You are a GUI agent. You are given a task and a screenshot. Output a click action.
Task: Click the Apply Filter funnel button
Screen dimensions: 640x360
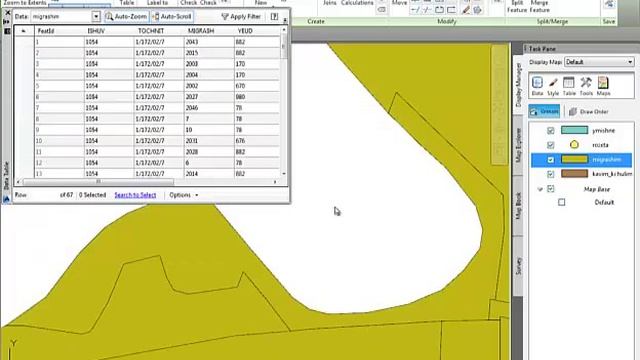click(x=241, y=16)
